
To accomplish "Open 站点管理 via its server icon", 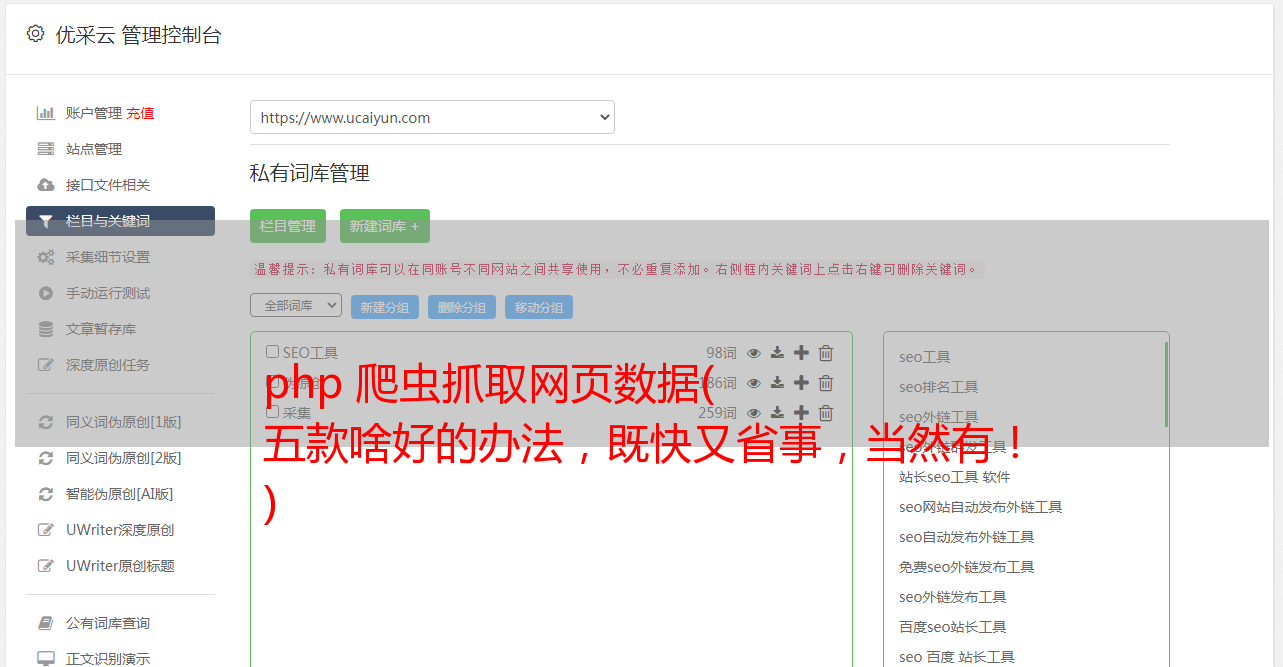I will point(45,149).
